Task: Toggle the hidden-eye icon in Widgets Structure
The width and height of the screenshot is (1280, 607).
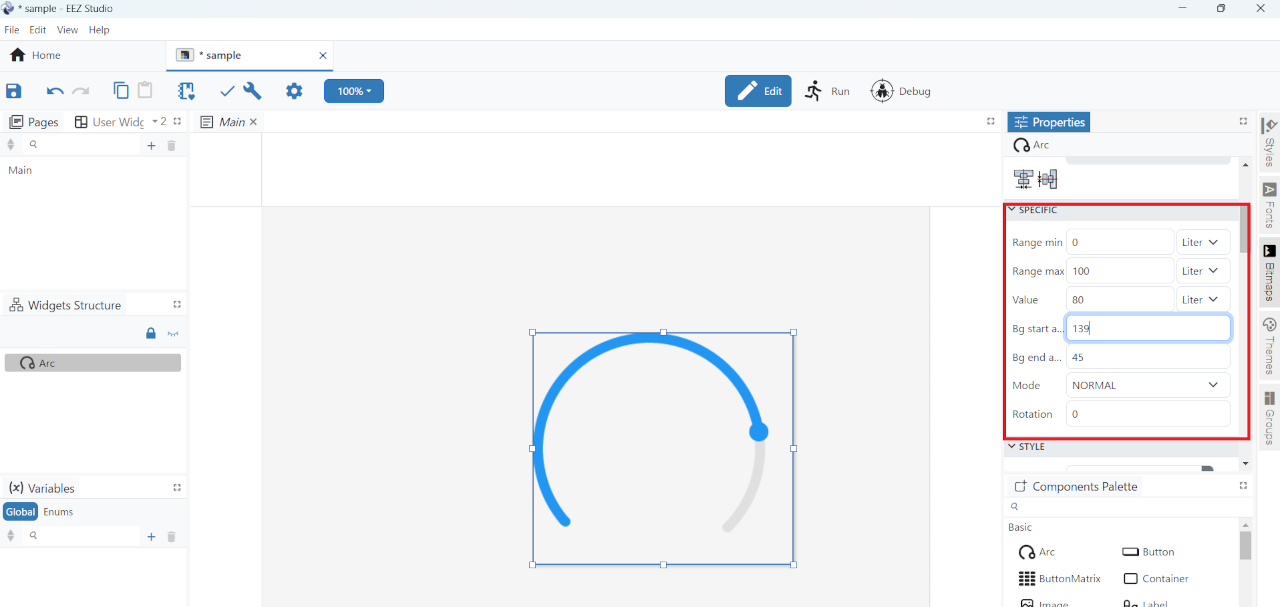Action: click(173, 333)
